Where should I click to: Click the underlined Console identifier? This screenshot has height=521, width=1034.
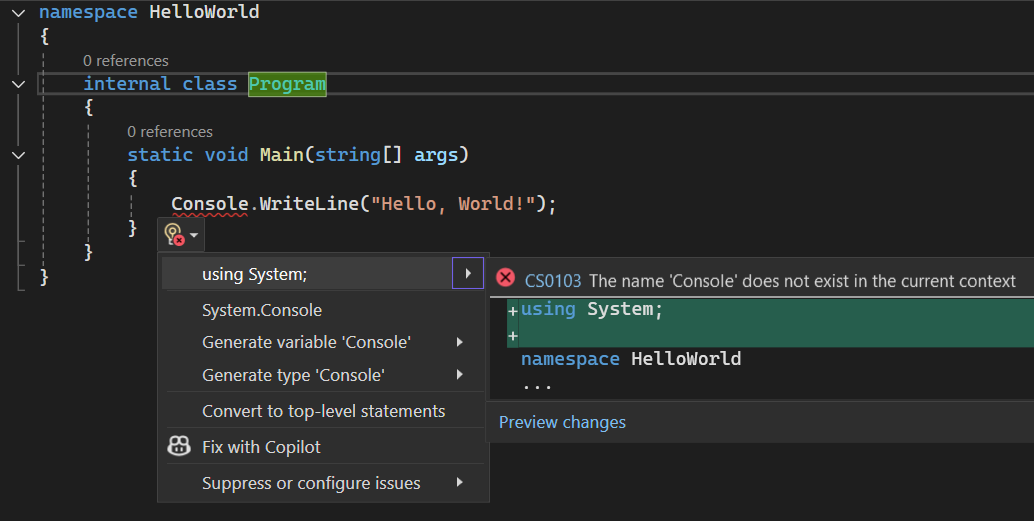pos(209,204)
